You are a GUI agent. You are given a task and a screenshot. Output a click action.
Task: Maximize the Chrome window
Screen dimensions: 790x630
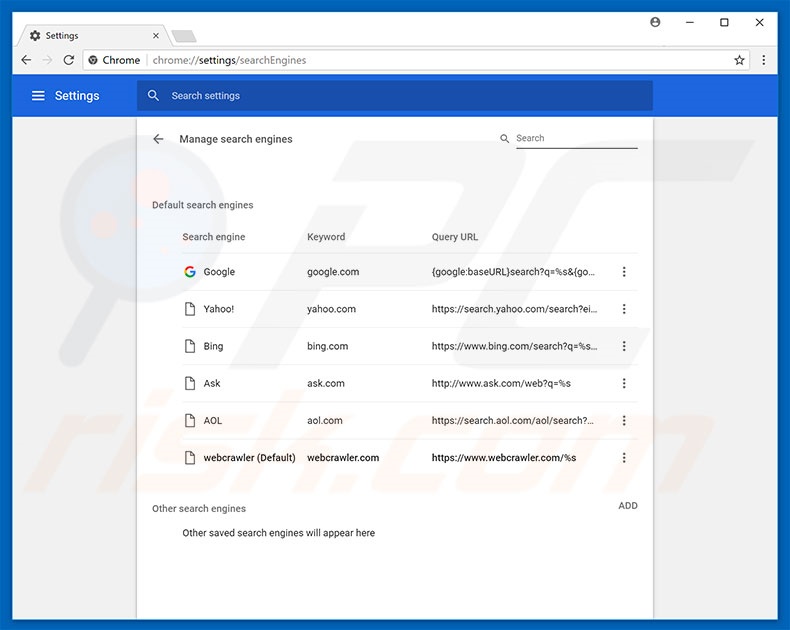pyautogui.click(x=724, y=22)
